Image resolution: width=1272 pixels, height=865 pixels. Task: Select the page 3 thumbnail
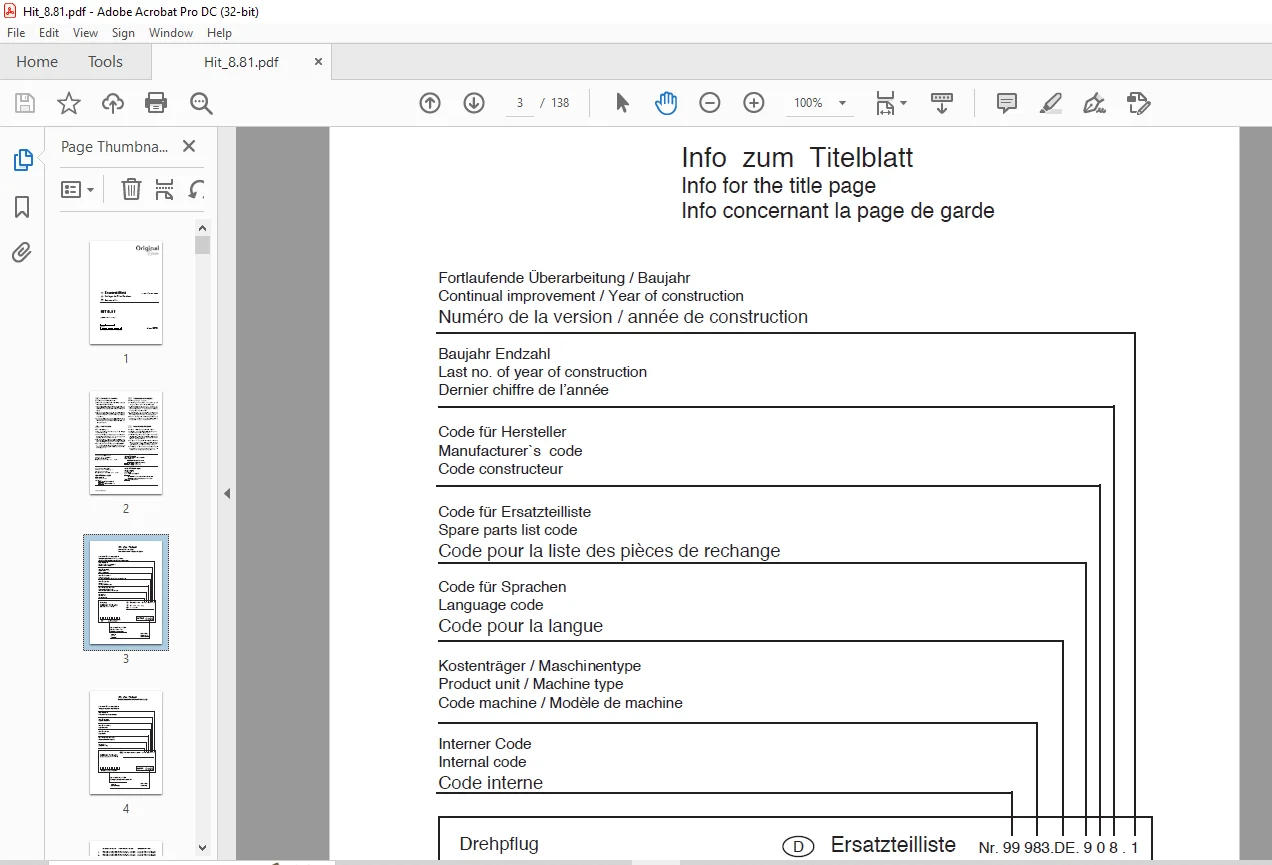pos(126,592)
